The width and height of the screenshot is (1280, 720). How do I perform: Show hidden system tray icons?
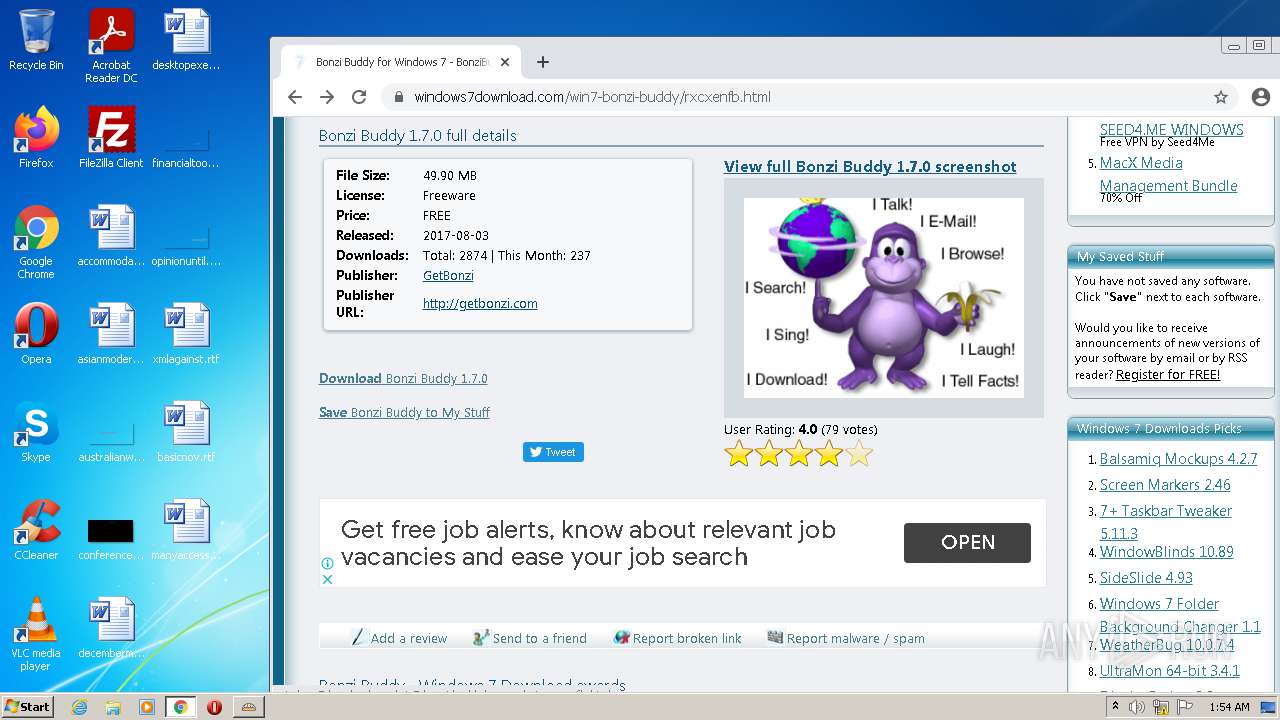1115,707
